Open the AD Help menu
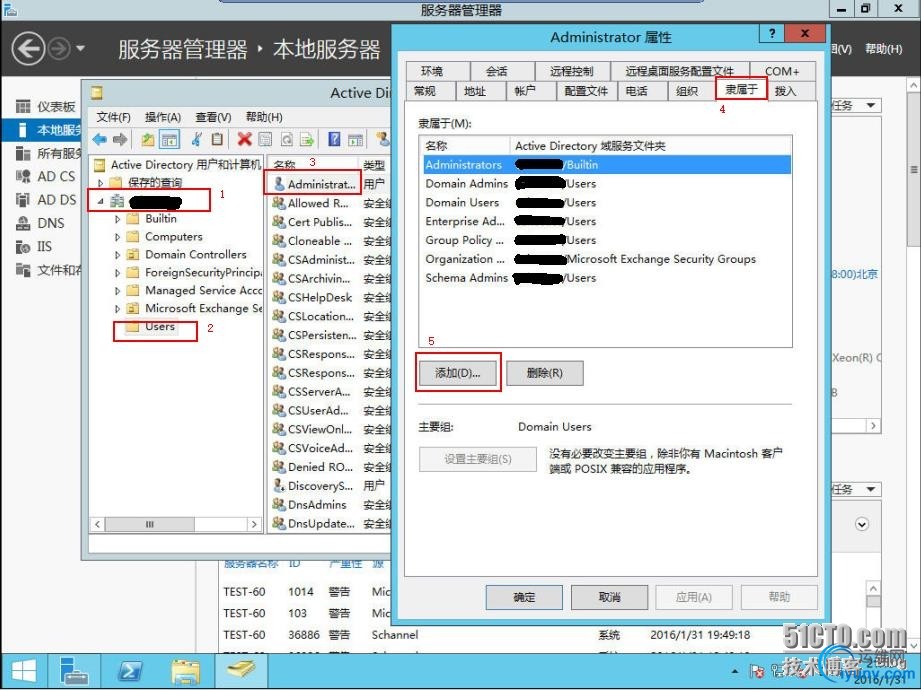Screen dimensions: 921x690 264,117
